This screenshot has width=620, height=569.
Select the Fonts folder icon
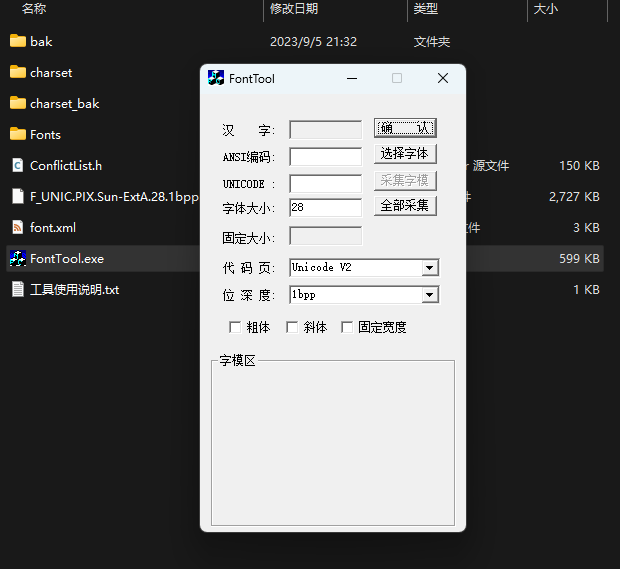[x=17, y=134]
